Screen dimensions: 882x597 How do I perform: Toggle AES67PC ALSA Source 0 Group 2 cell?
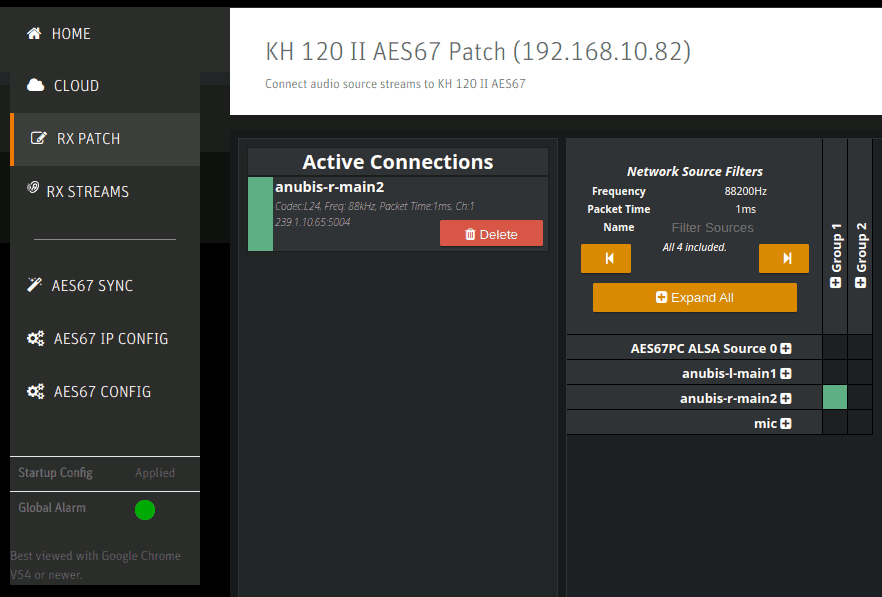tap(860, 348)
